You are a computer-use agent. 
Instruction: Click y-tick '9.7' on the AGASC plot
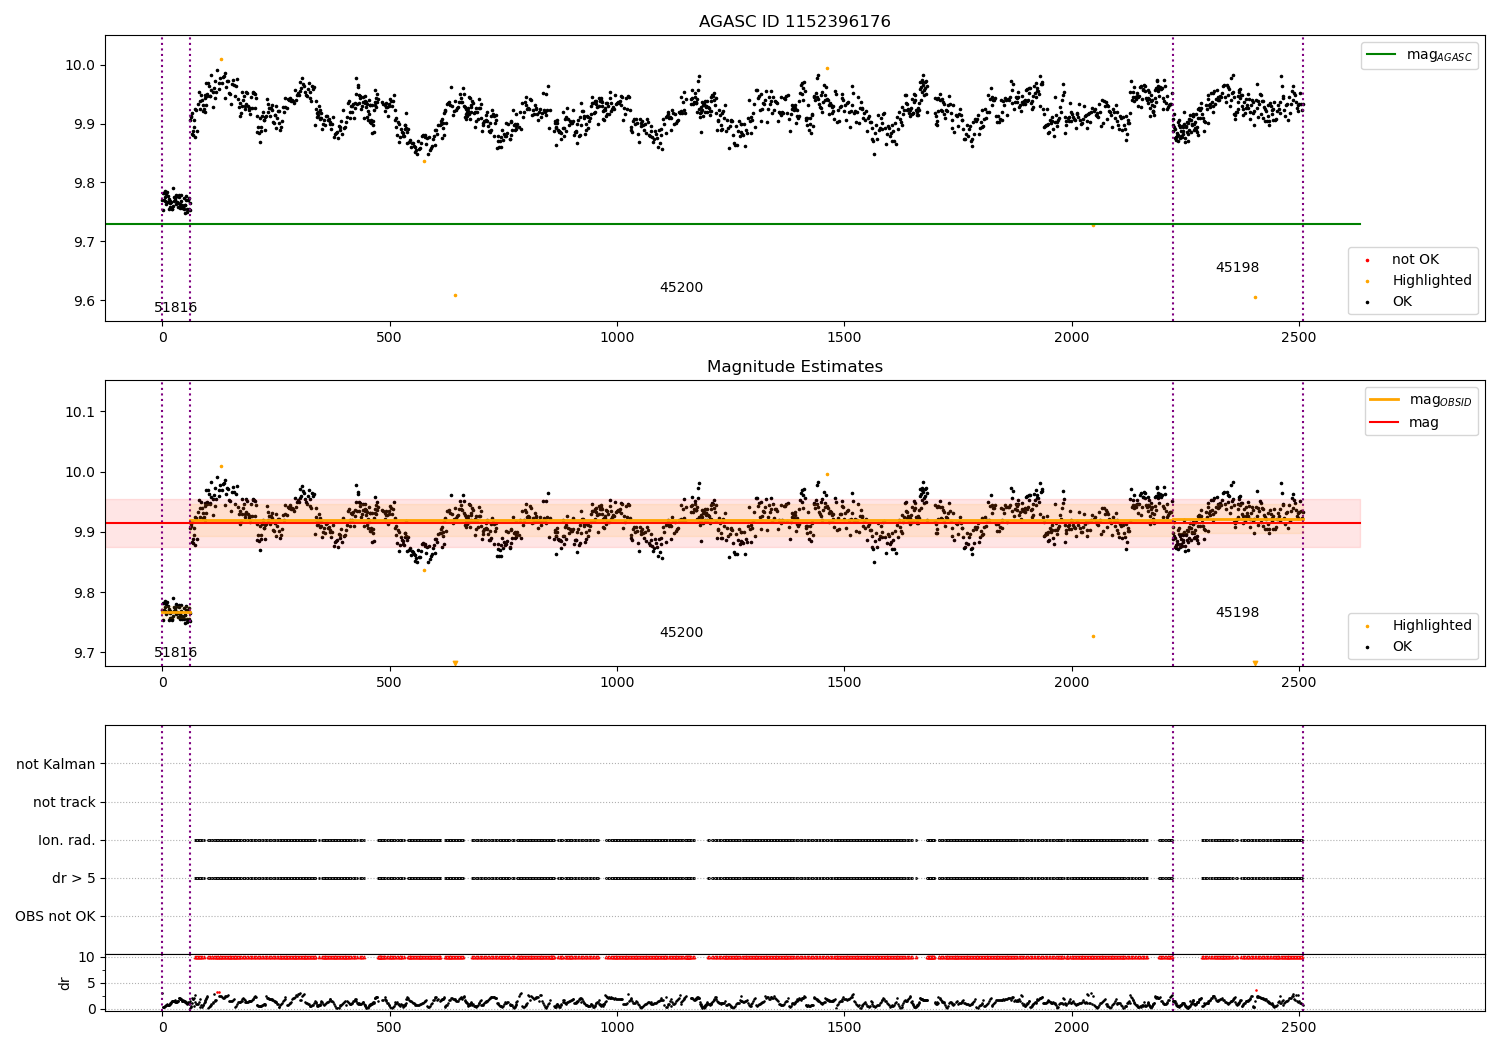click(84, 243)
